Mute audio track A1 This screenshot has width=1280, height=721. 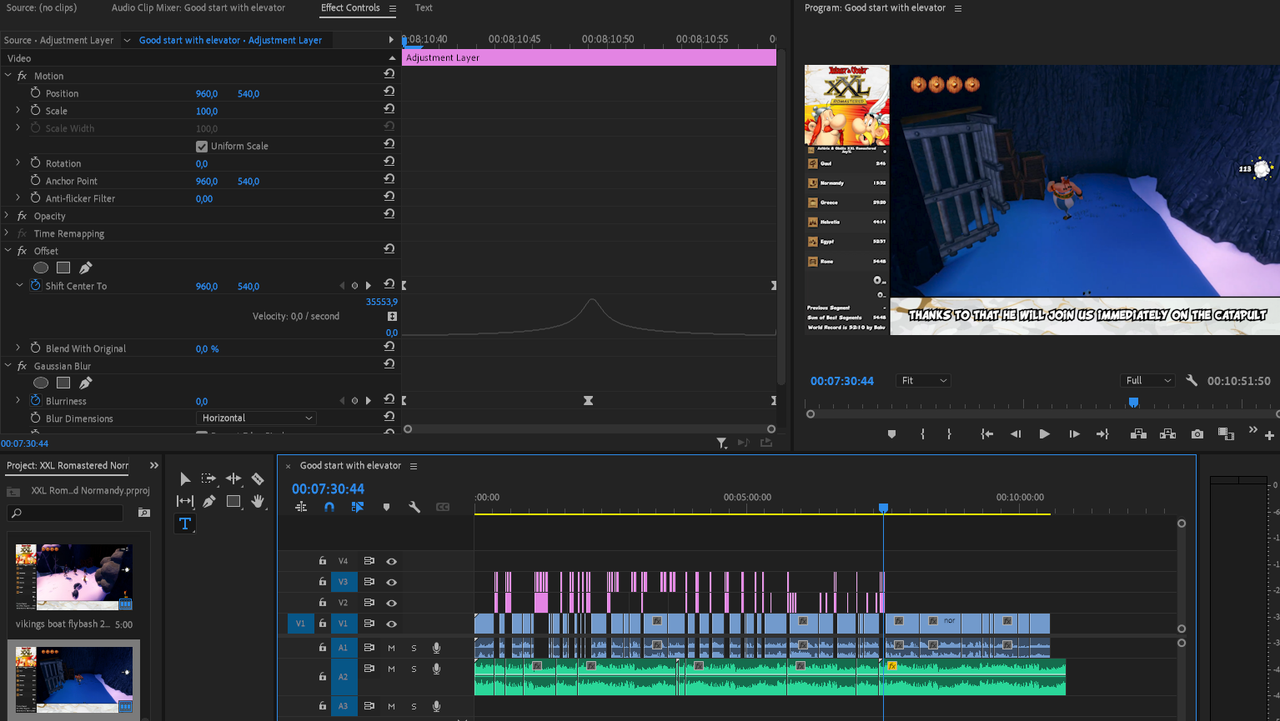tap(391, 648)
